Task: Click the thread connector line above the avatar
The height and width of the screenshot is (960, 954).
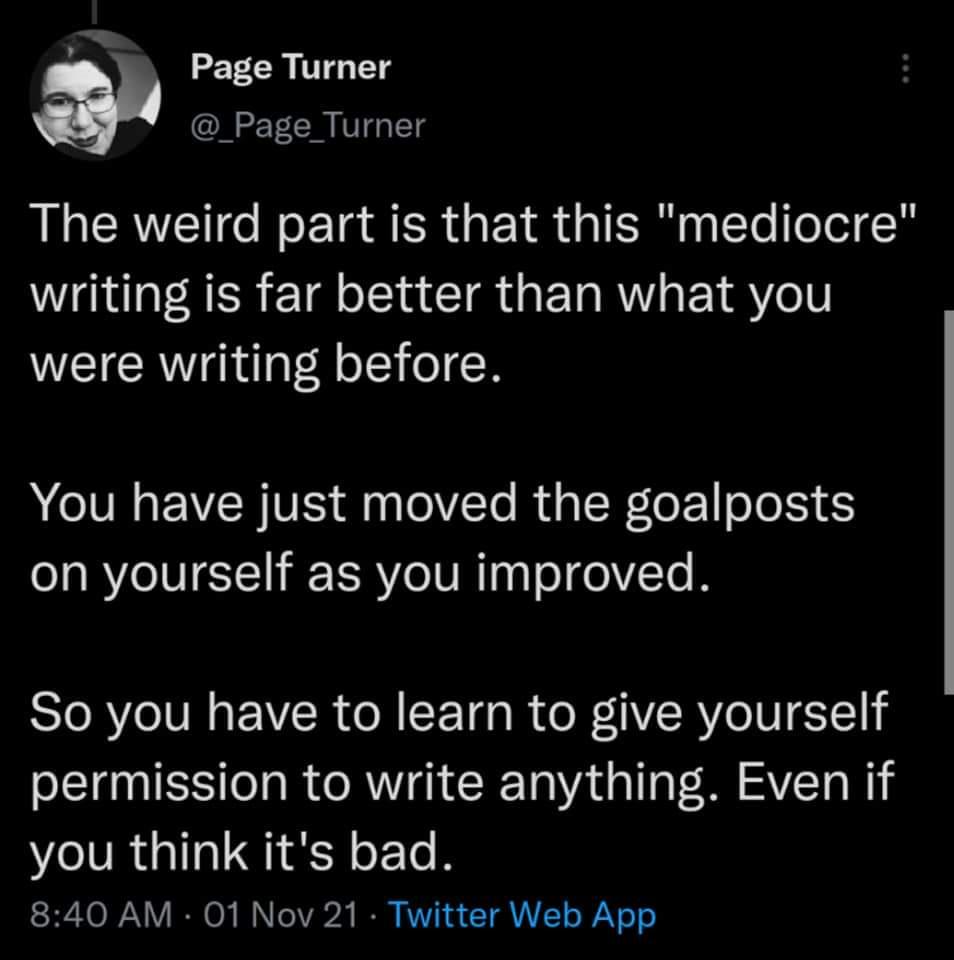Action: pos(94,13)
